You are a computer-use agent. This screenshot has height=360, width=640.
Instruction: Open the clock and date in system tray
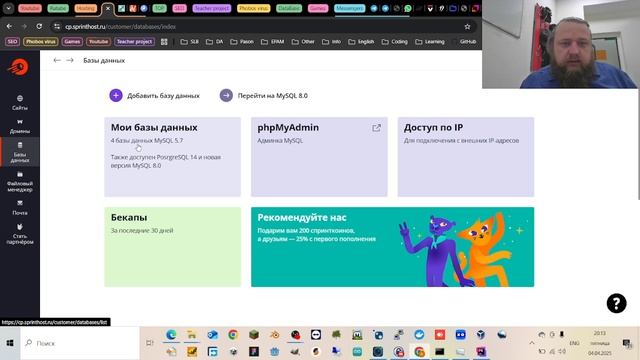point(600,343)
